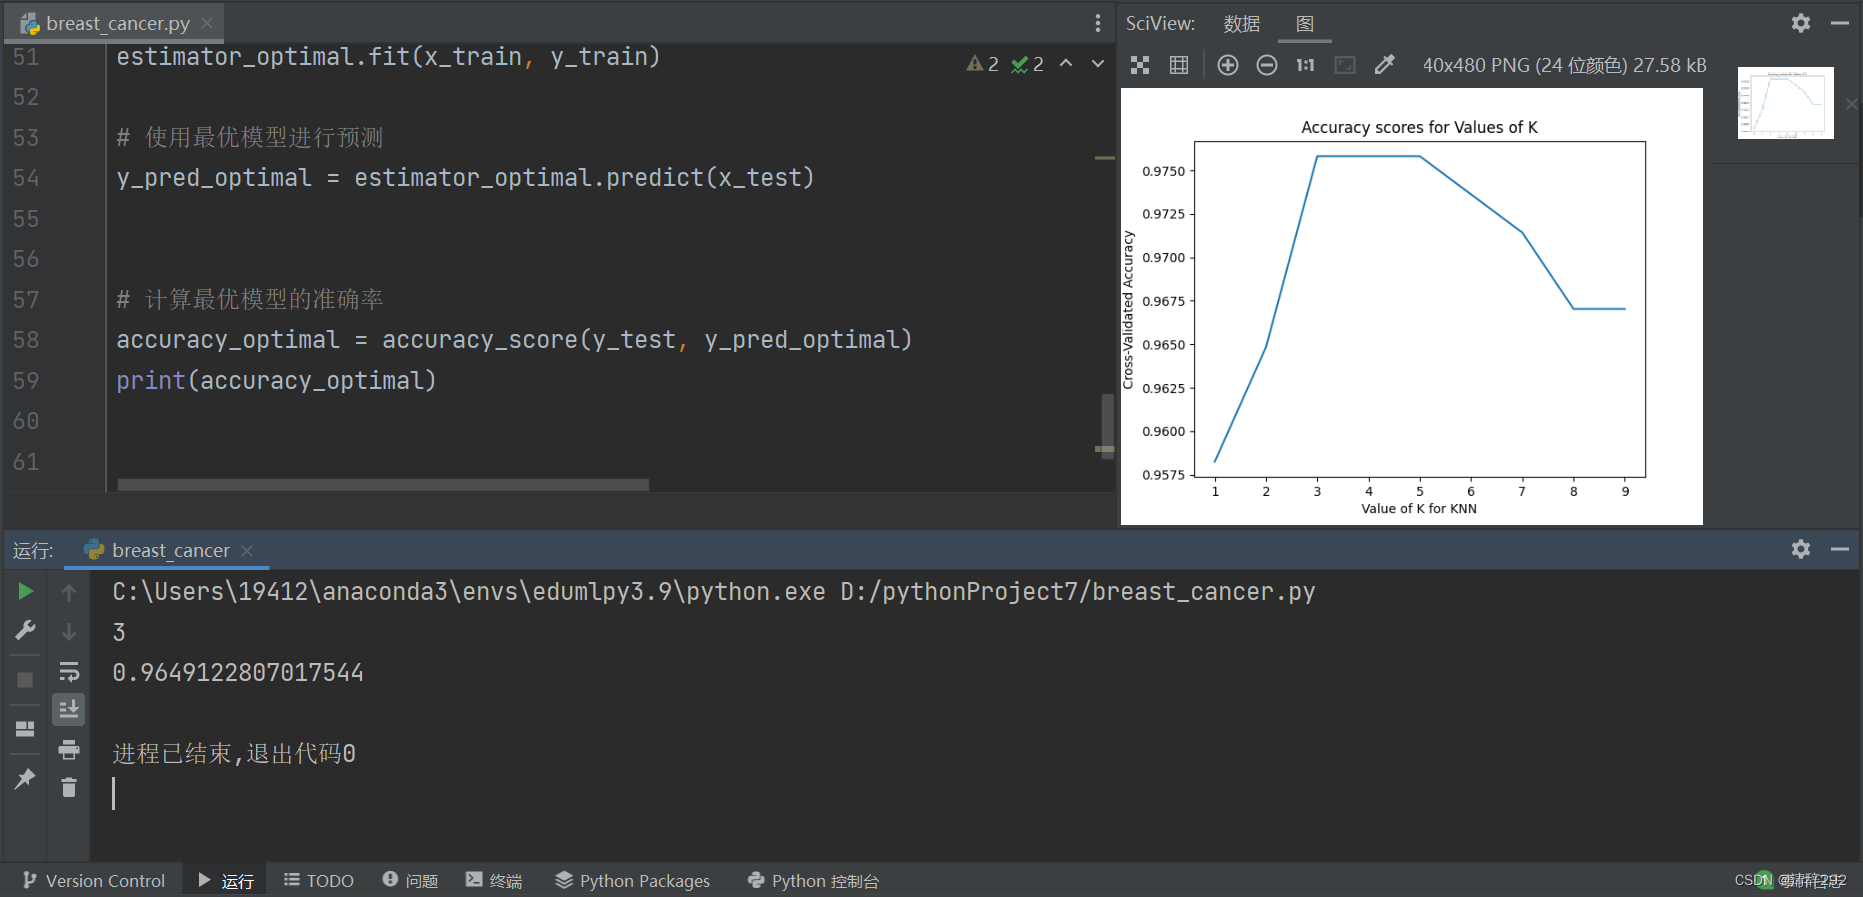
Task: Click line number 54 in the gutter
Action: [x=26, y=178]
